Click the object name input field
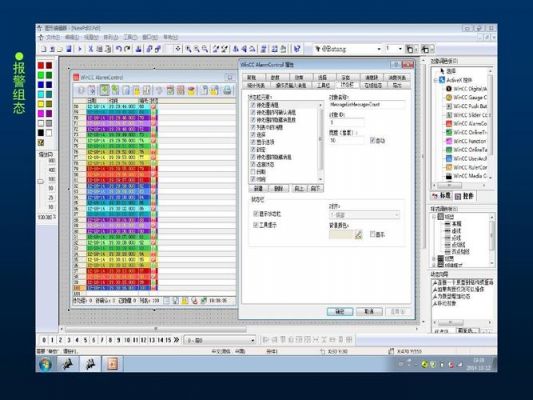The image size is (533, 400). (x=367, y=105)
